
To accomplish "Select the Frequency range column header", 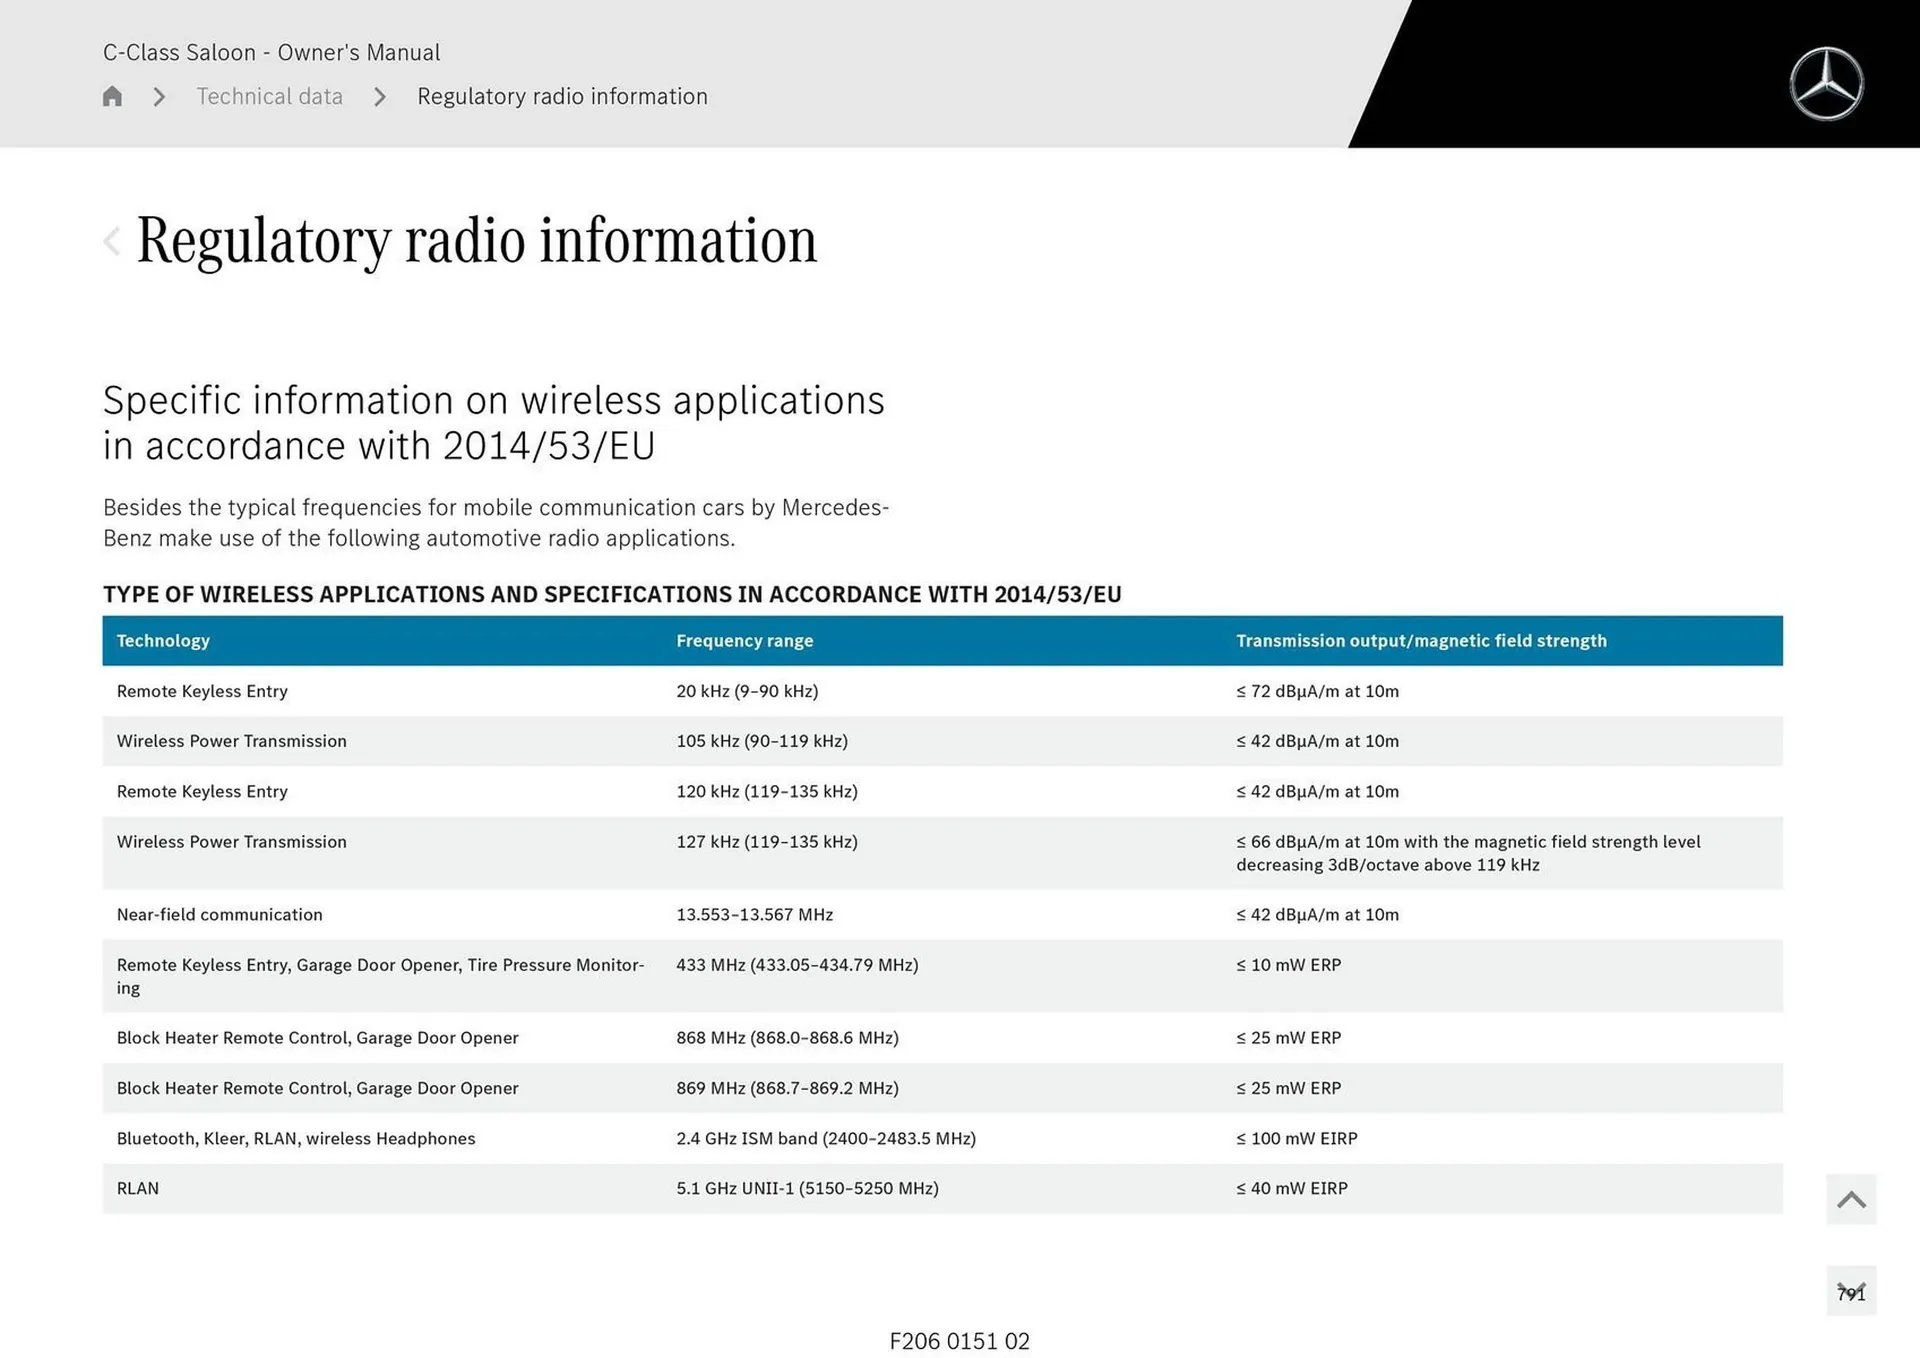I will tap(744, 640).
